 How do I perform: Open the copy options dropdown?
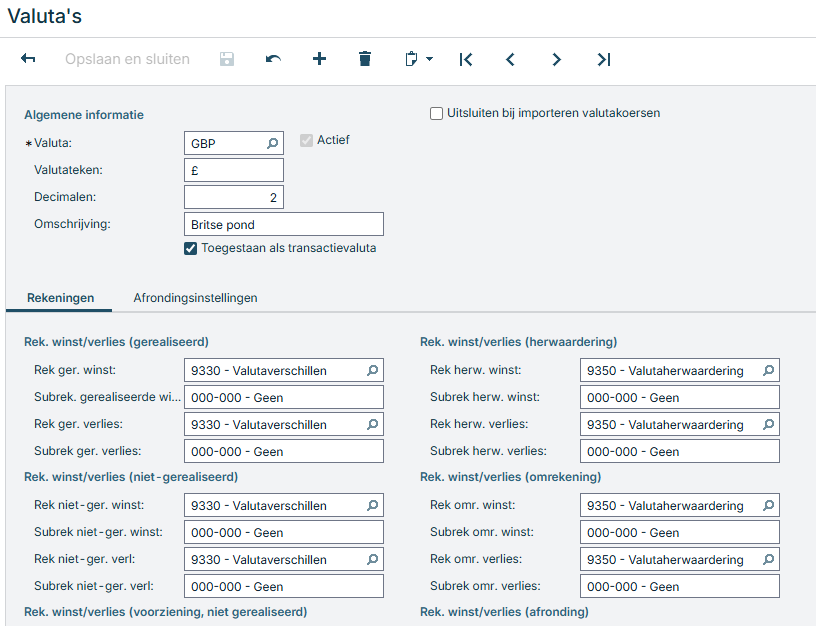click(x=430, y=59)
